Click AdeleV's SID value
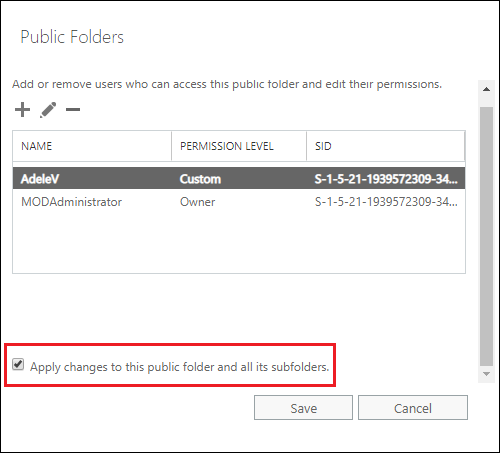Viewport: 500px width, 453px height. 386,179
